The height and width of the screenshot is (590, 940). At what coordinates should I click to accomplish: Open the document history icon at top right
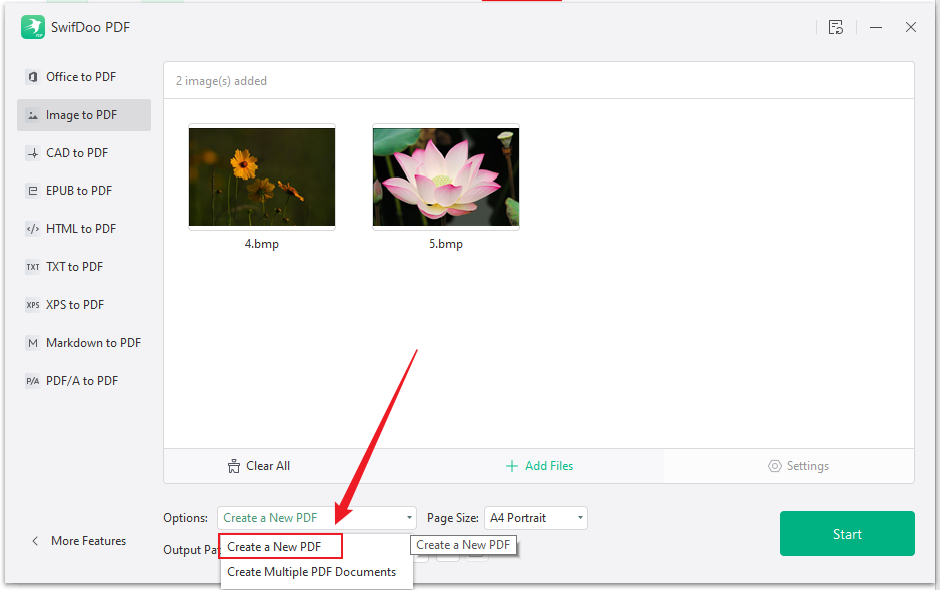(836, 27)
